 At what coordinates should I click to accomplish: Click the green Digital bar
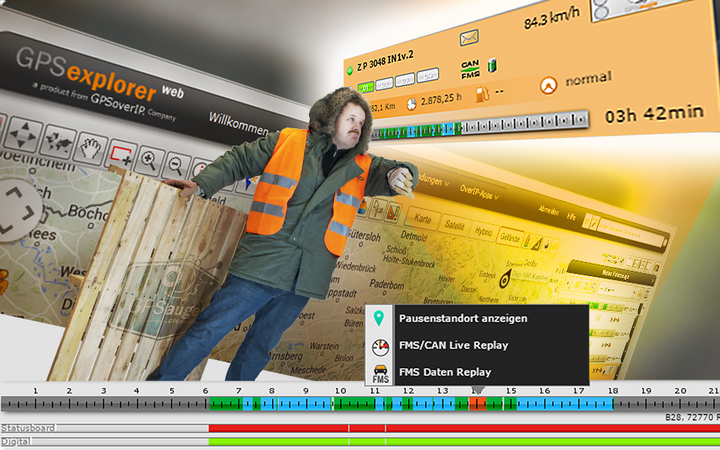tap(464, 441)
